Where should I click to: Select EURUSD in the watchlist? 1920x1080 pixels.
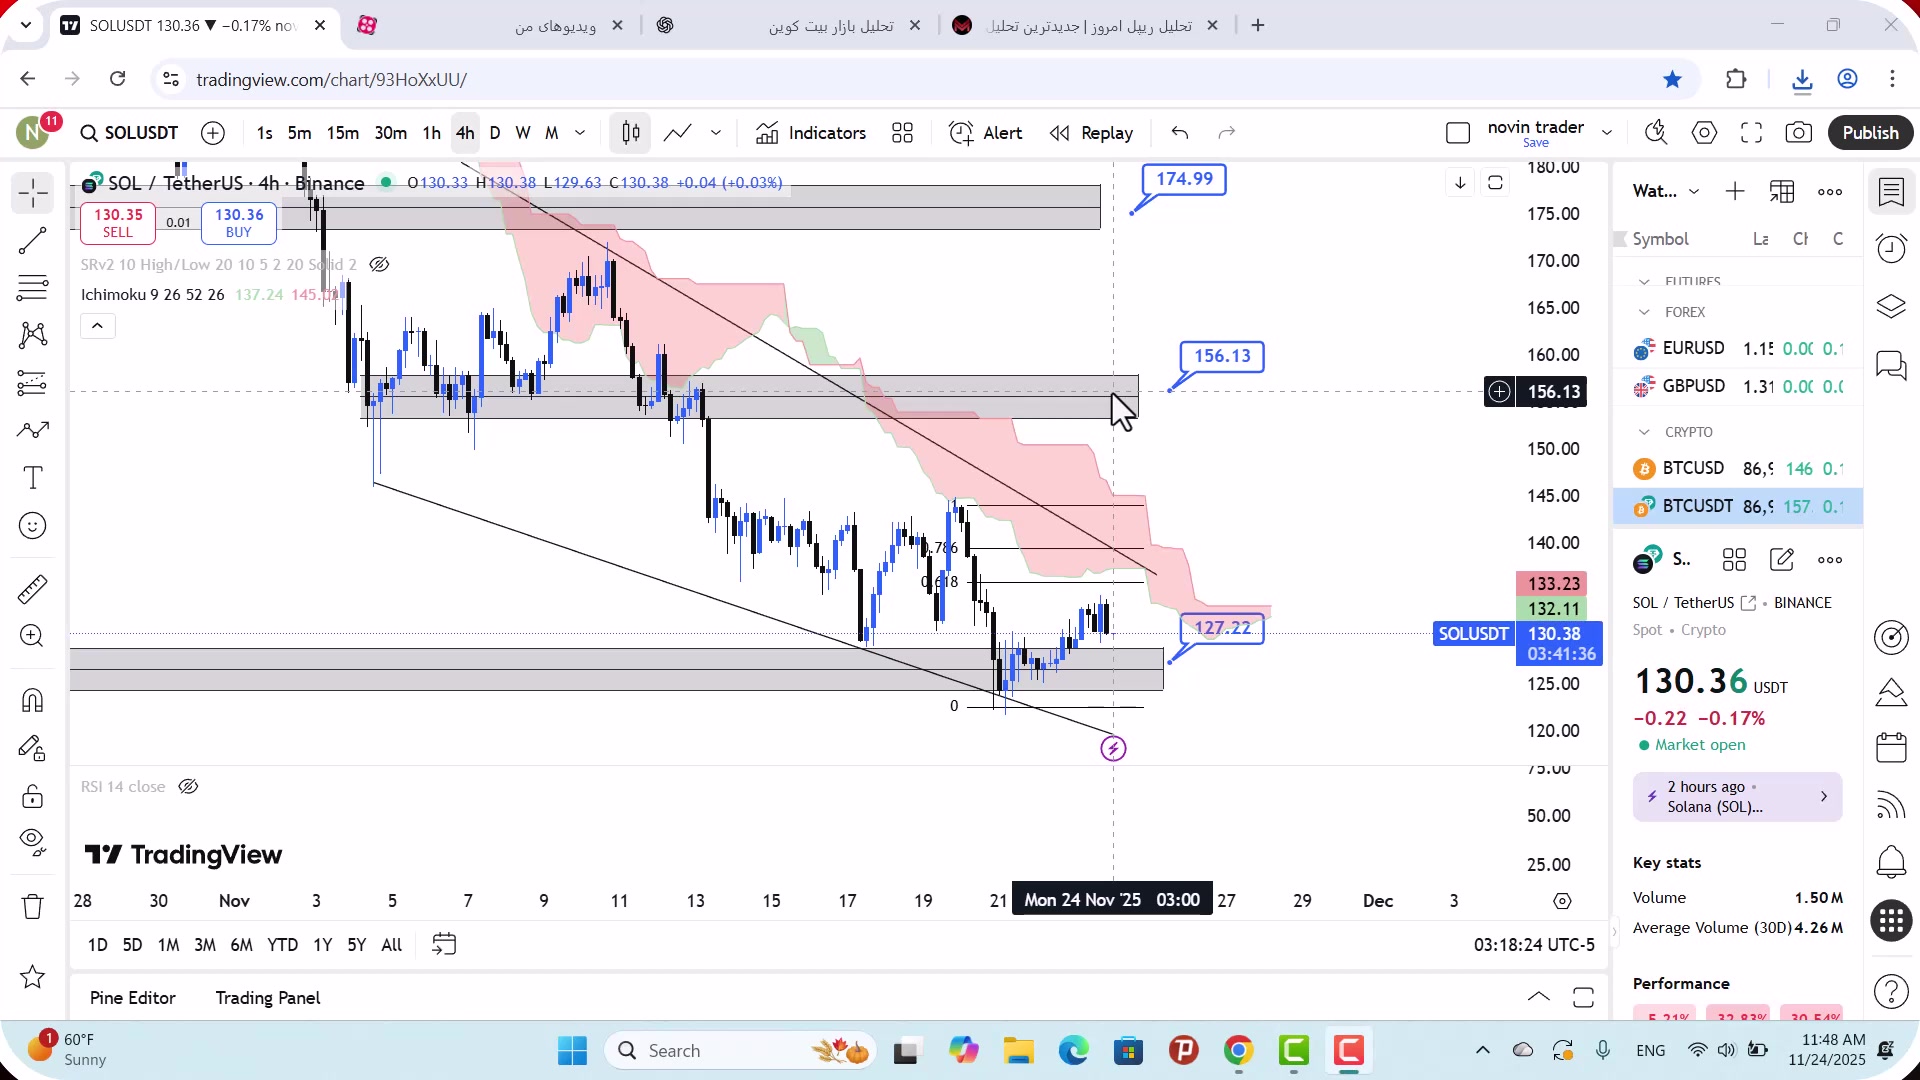coord(1738,349)
